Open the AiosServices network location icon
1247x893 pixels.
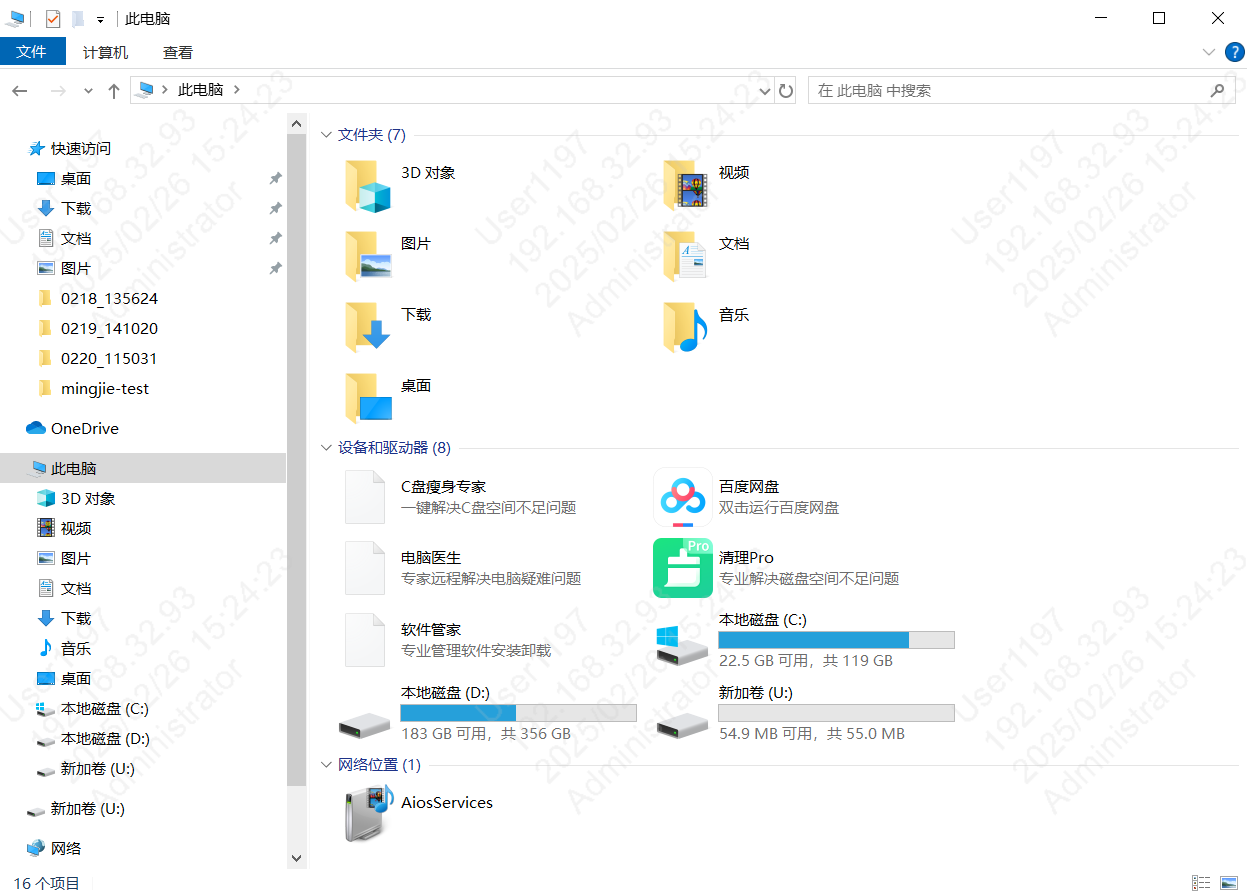tap(366, 812)
